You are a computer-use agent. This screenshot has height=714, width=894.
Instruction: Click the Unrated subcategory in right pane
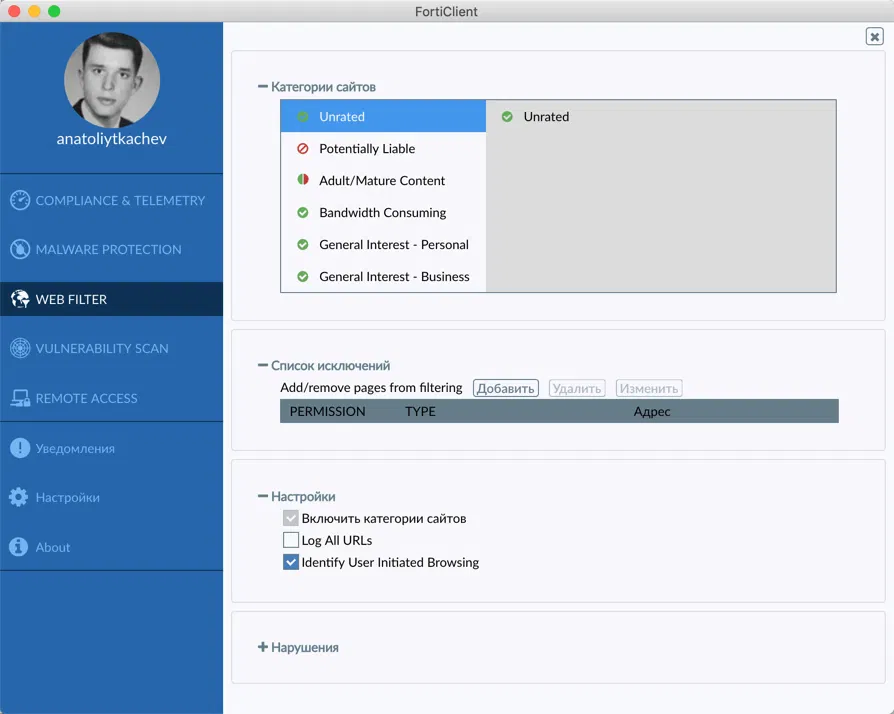click(x=546, y=116)
